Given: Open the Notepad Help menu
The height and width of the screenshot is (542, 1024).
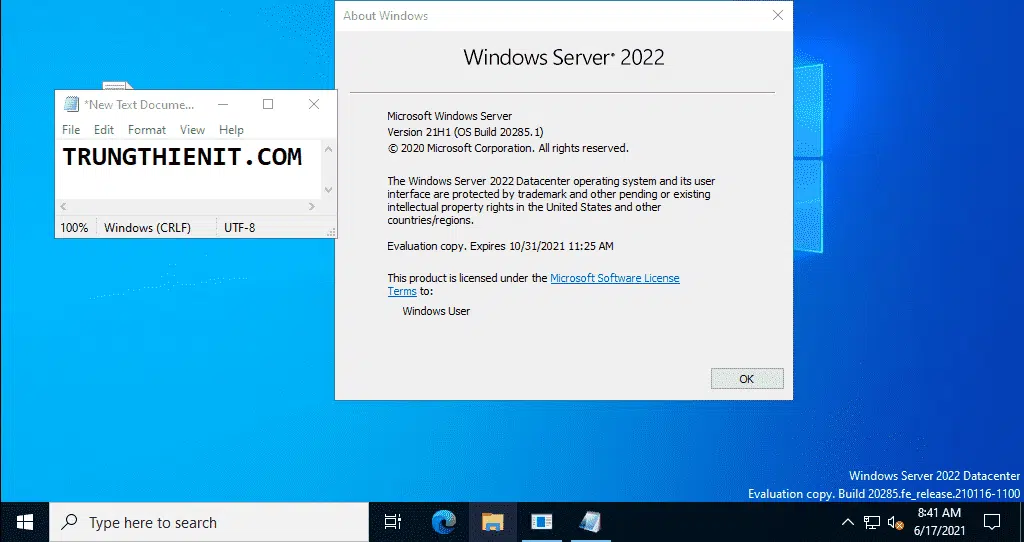Looking at the screenshot, I should [231, 130].
